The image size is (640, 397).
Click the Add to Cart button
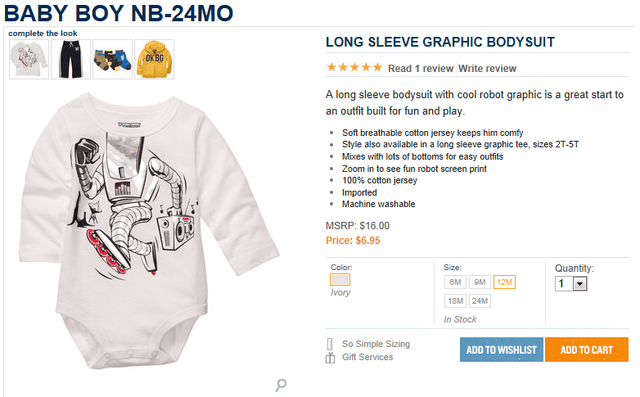[587, 350]
